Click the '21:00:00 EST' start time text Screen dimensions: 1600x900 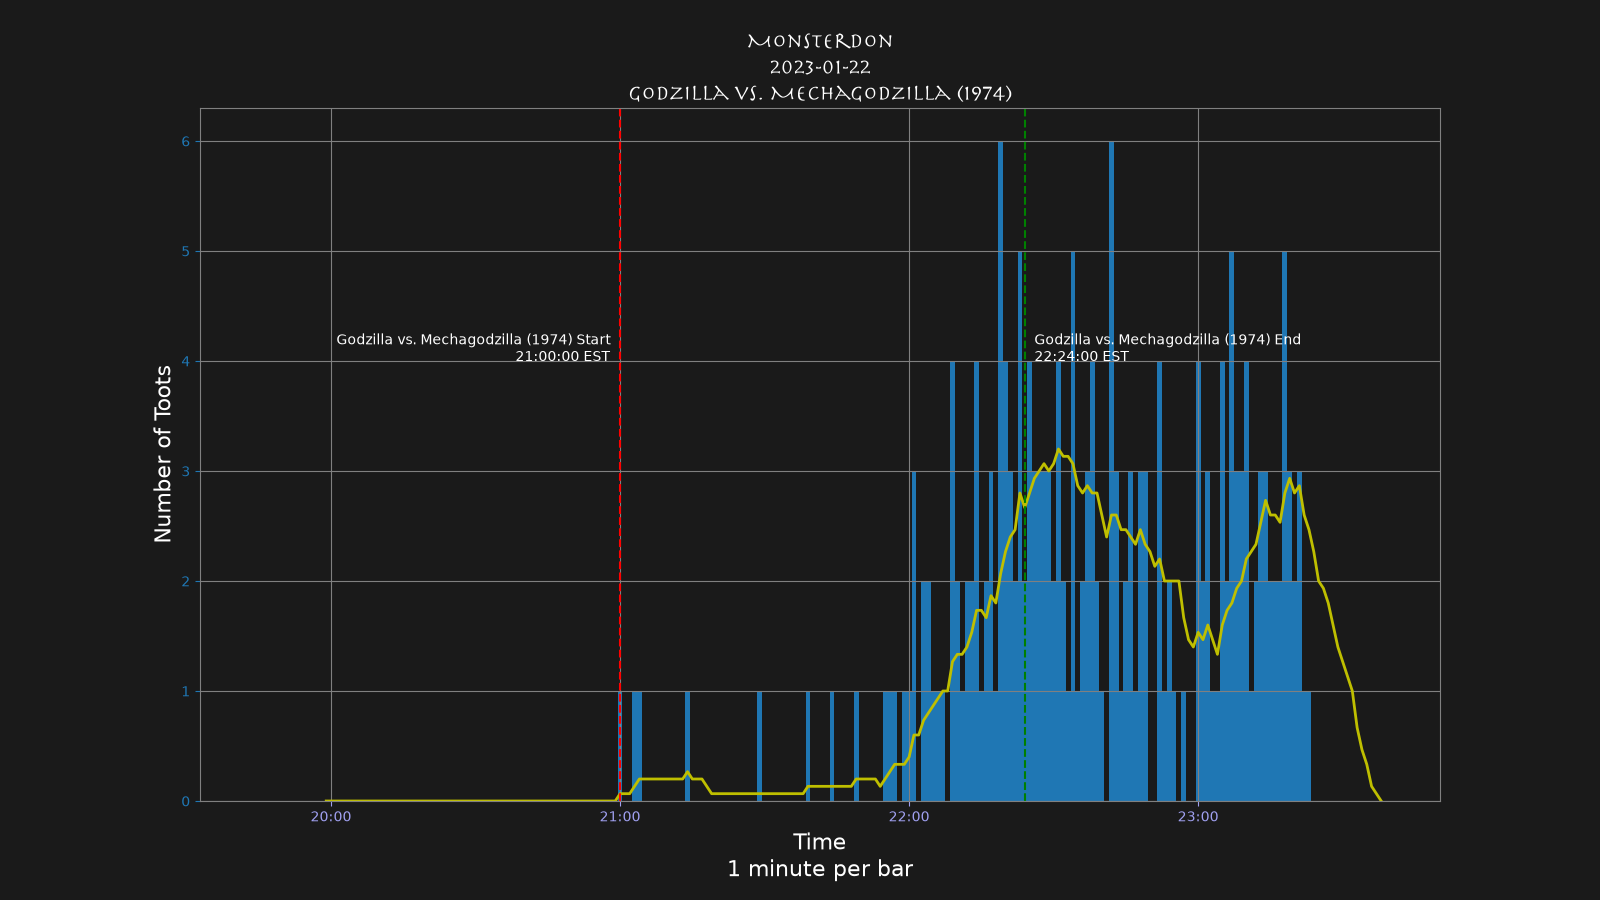click(563, 357)
